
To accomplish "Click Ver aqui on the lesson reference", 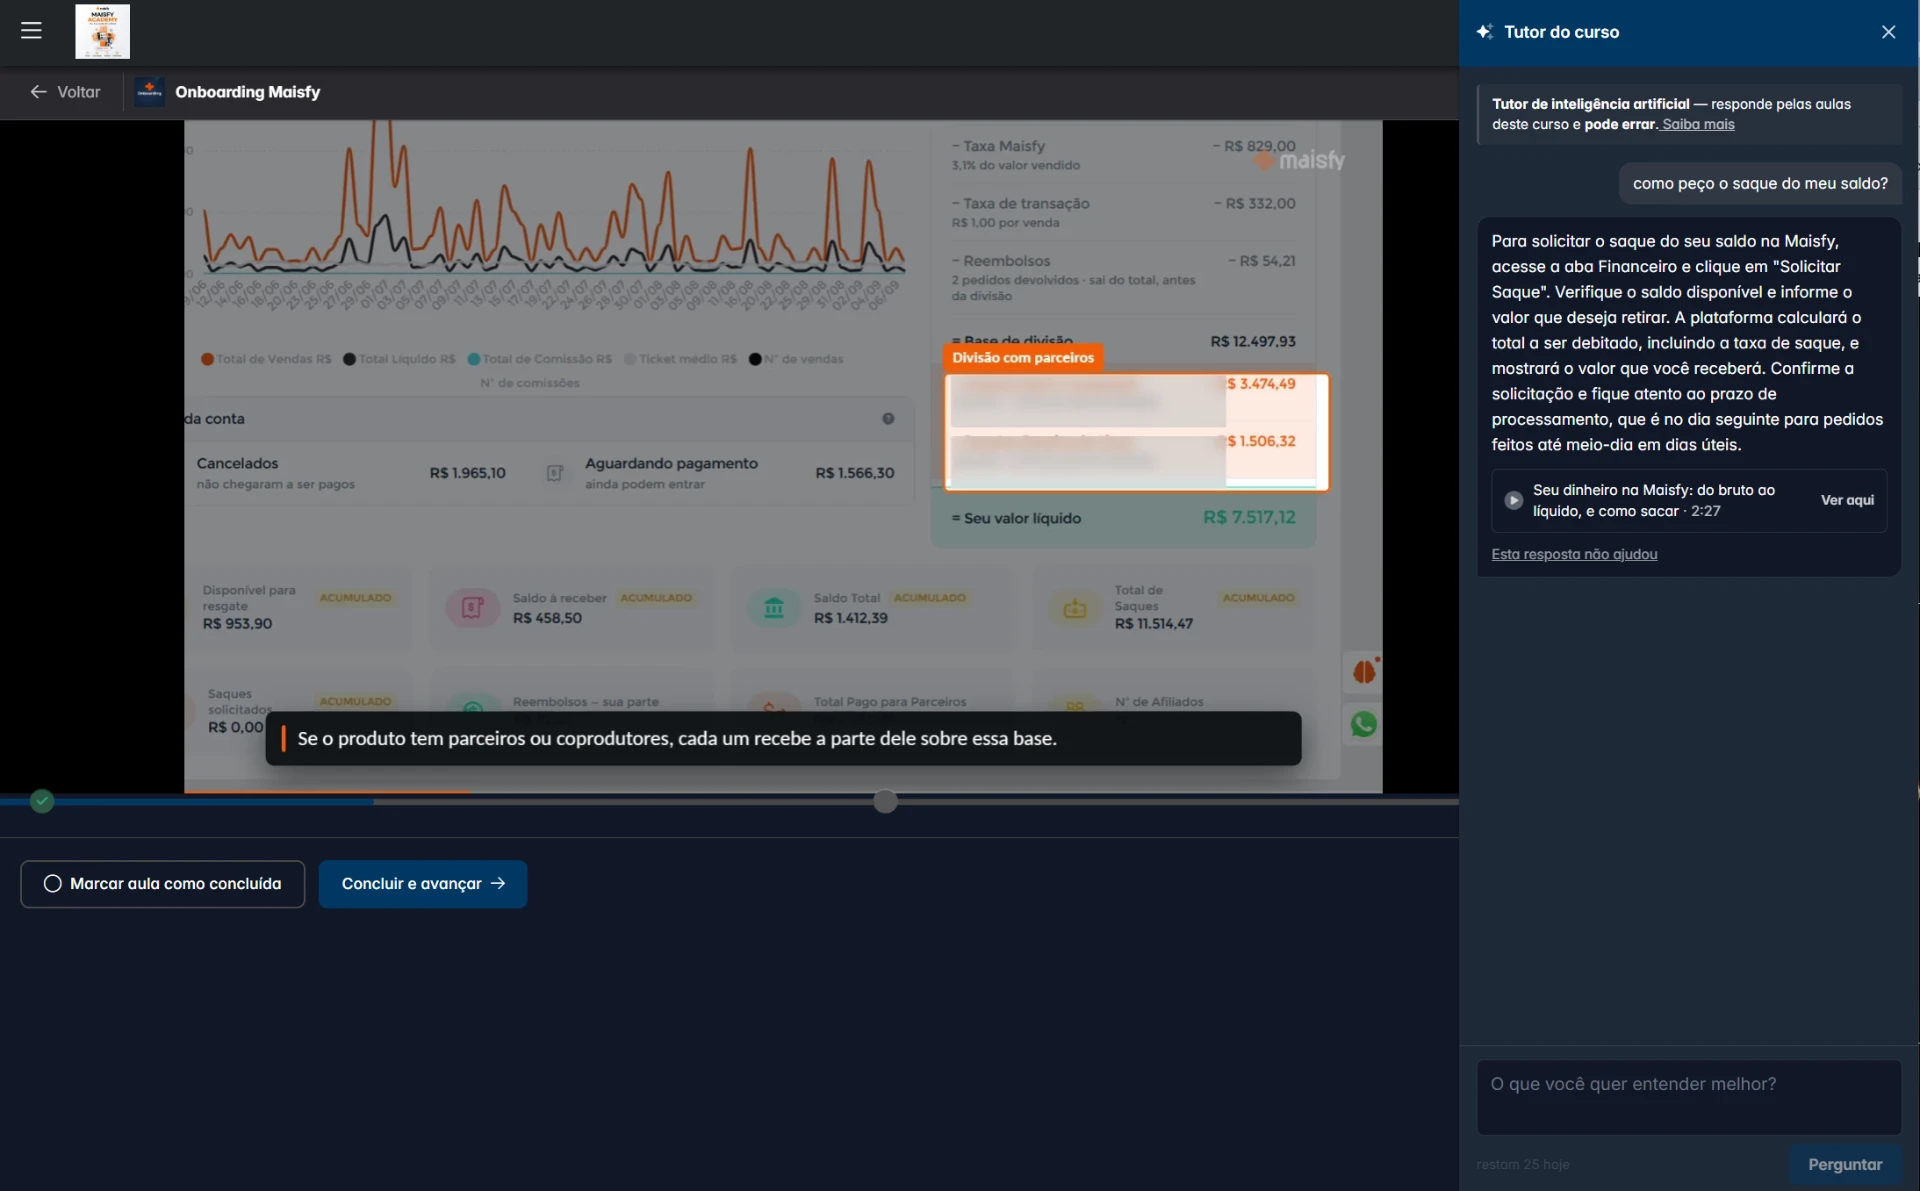I will coord(1847,500).
